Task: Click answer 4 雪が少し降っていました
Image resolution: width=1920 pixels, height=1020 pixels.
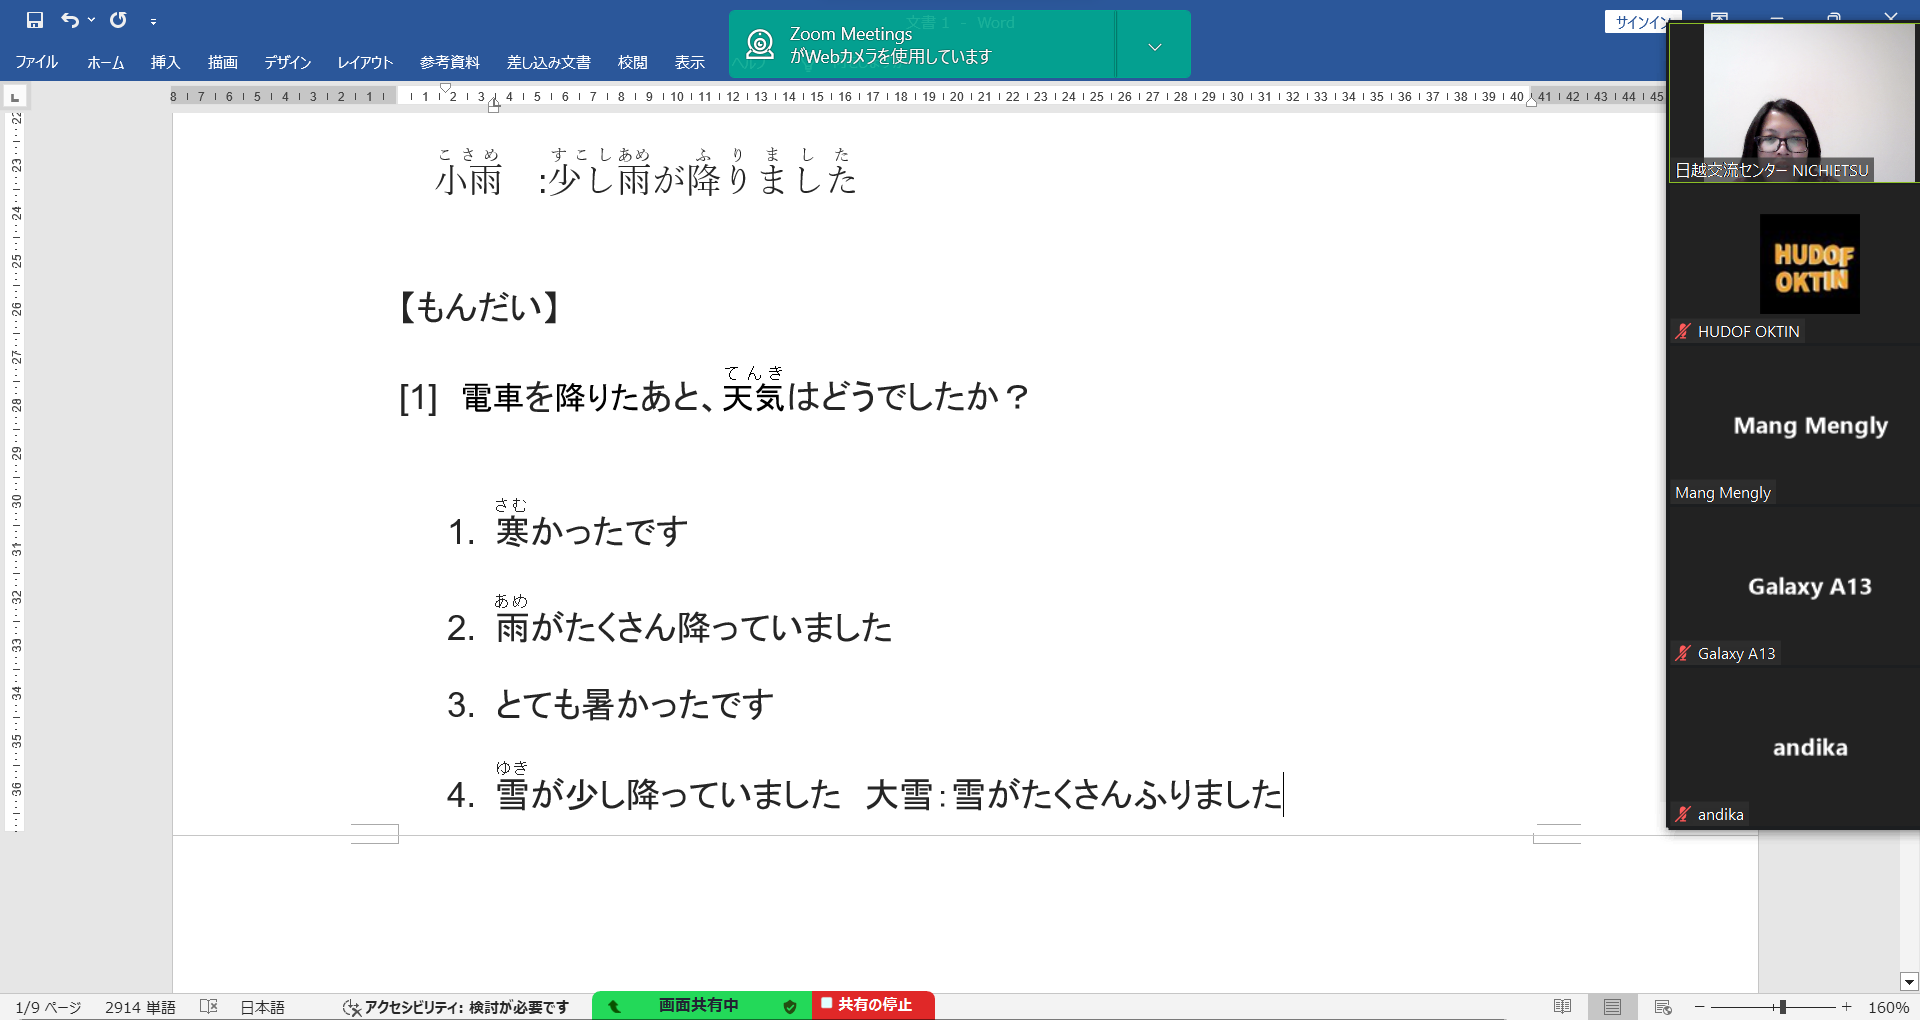Action: 668,795
